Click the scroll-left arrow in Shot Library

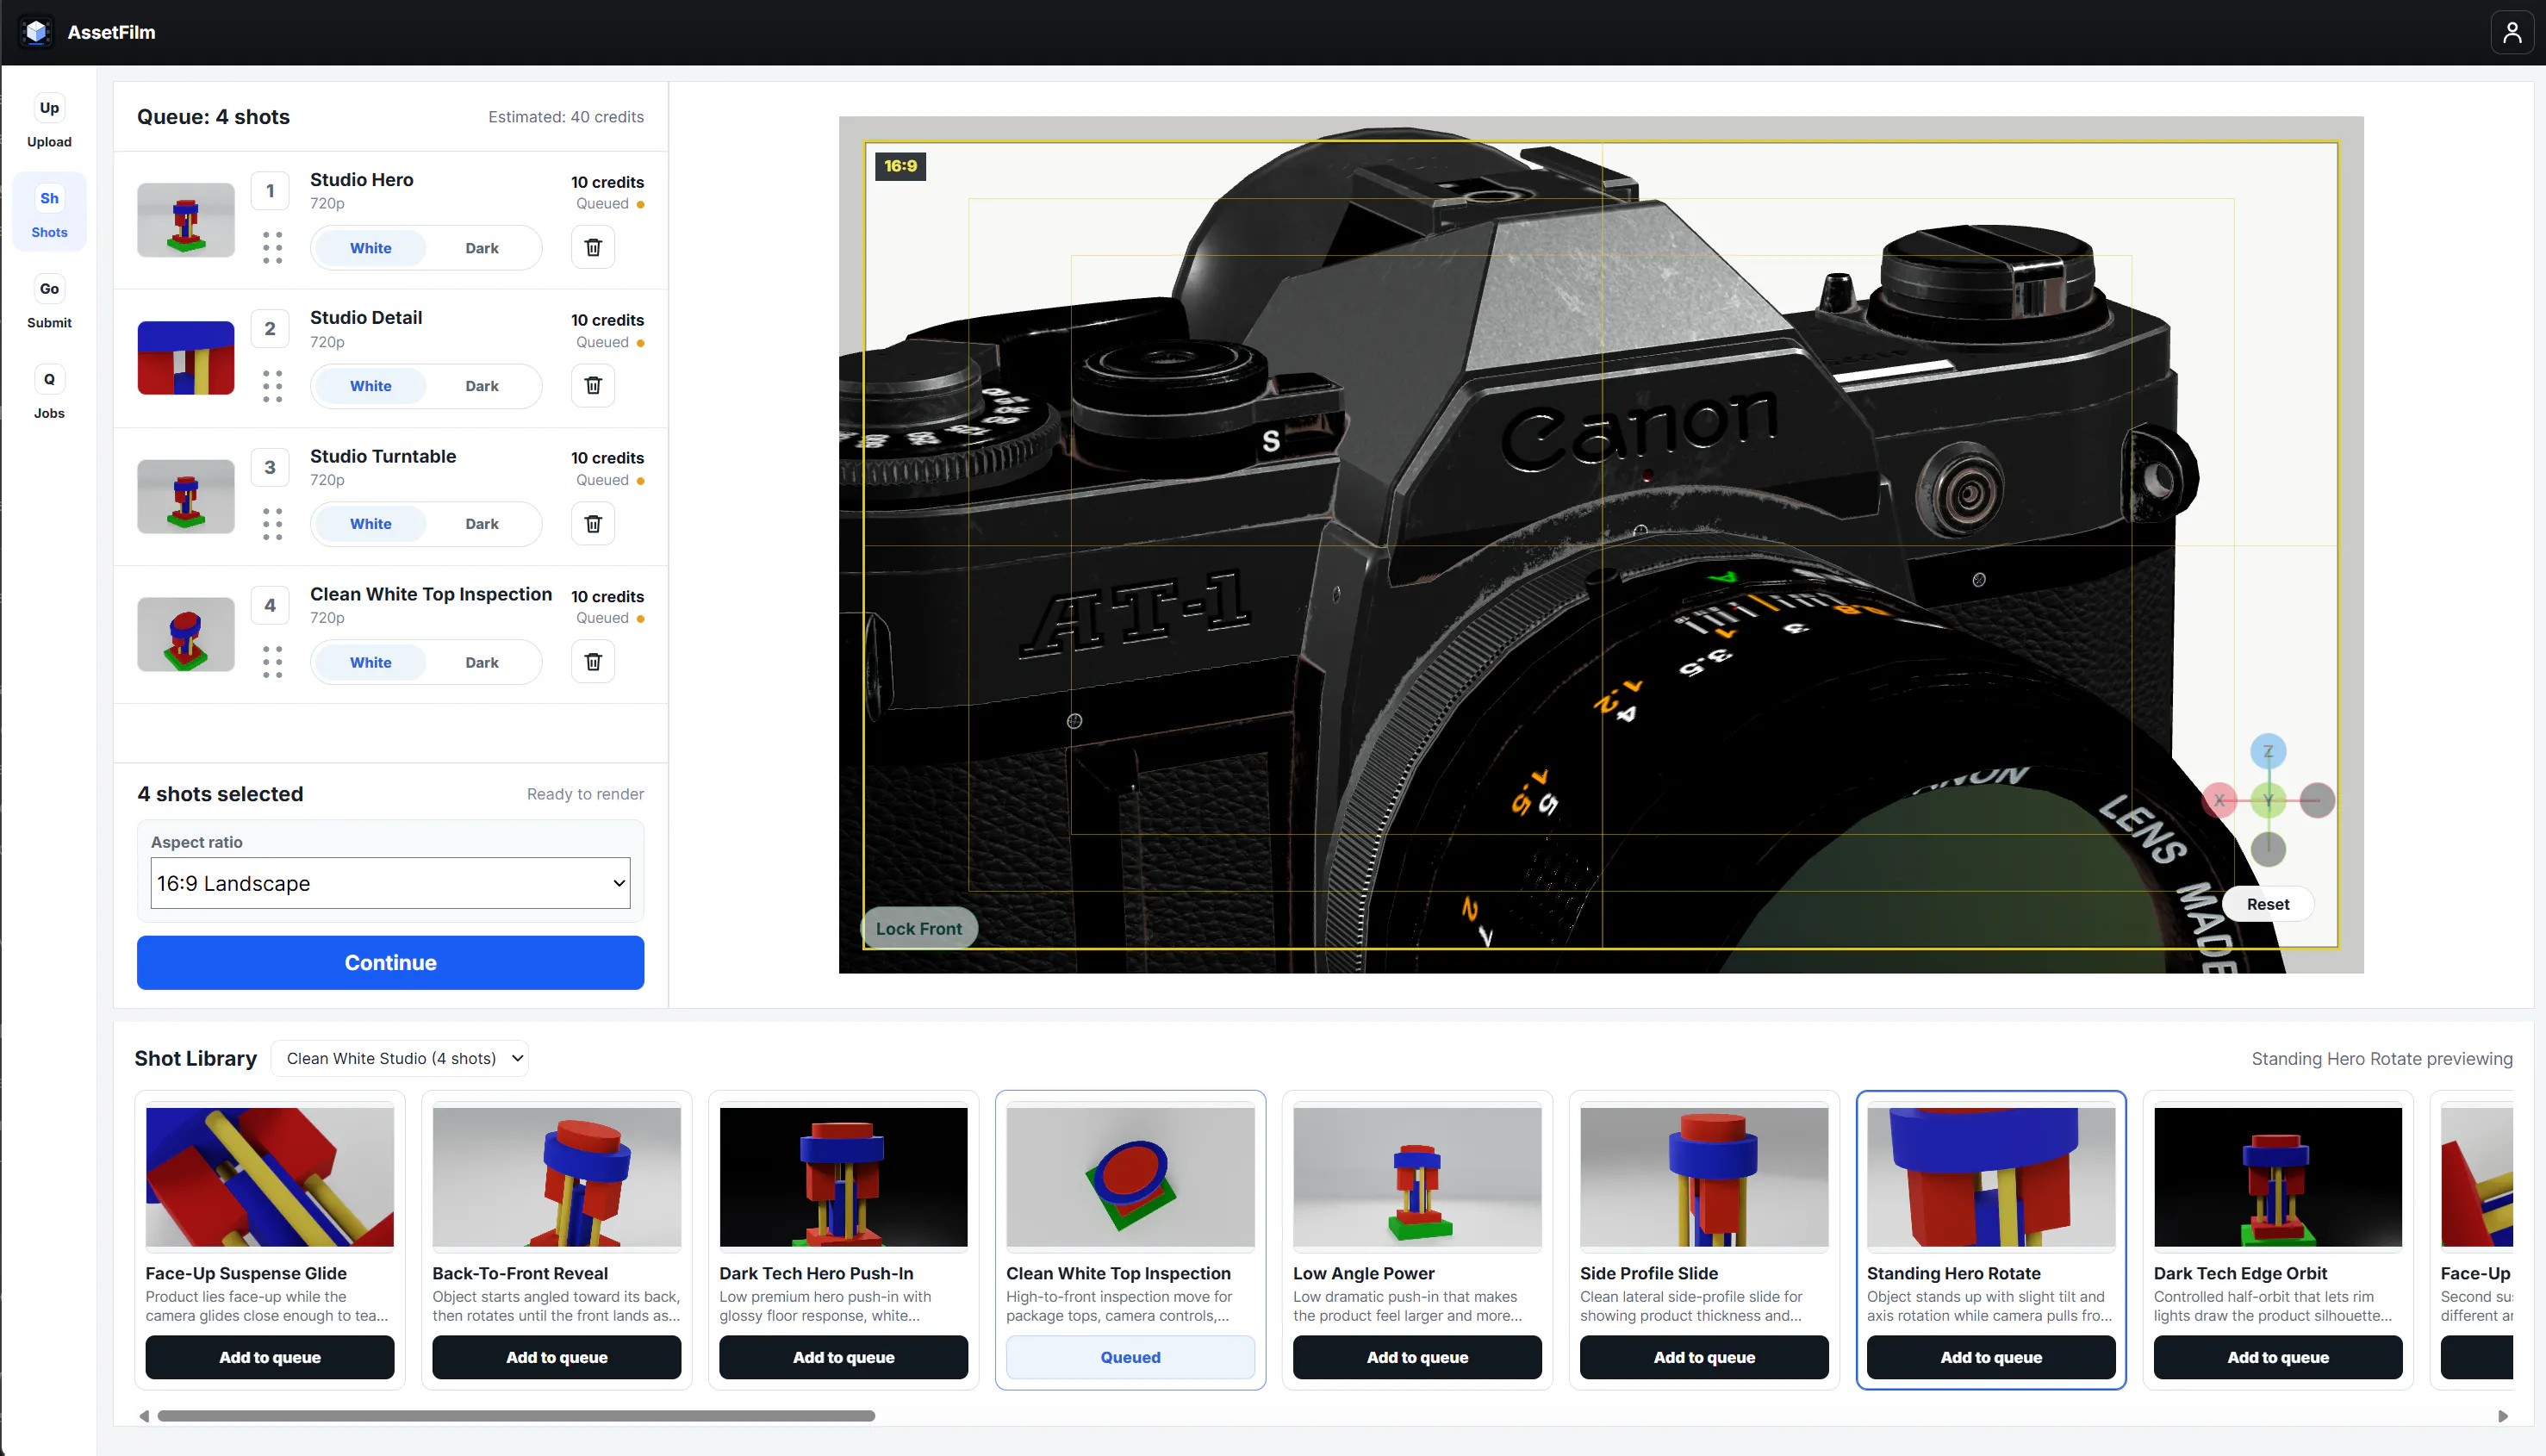144,1415
